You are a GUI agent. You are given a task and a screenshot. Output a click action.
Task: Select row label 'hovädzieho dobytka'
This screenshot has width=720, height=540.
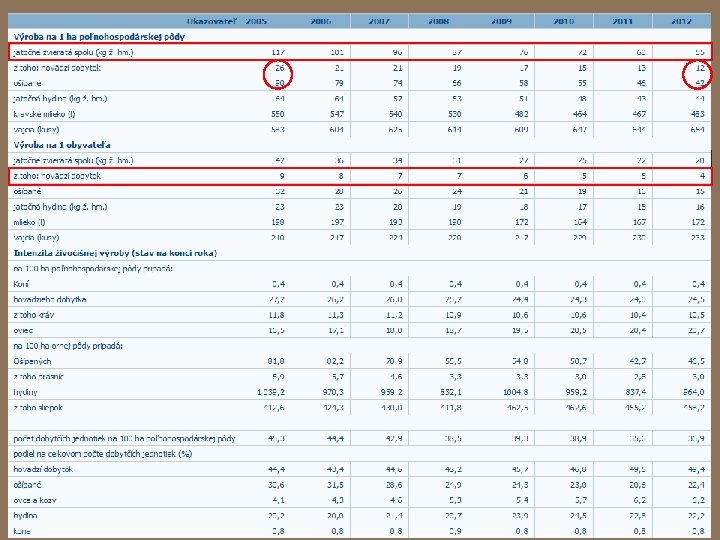click(50, 299)
